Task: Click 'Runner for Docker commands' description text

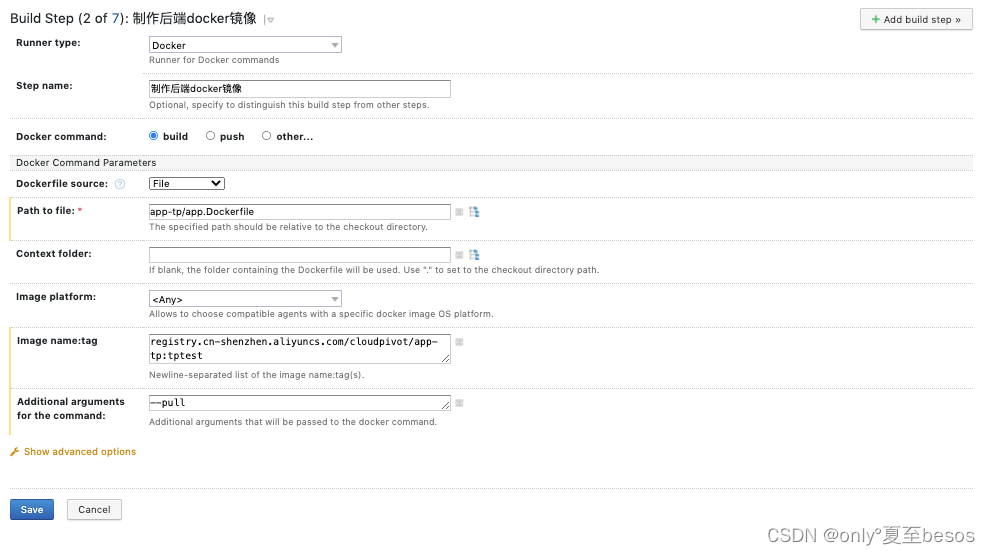Action: point(214,60)
